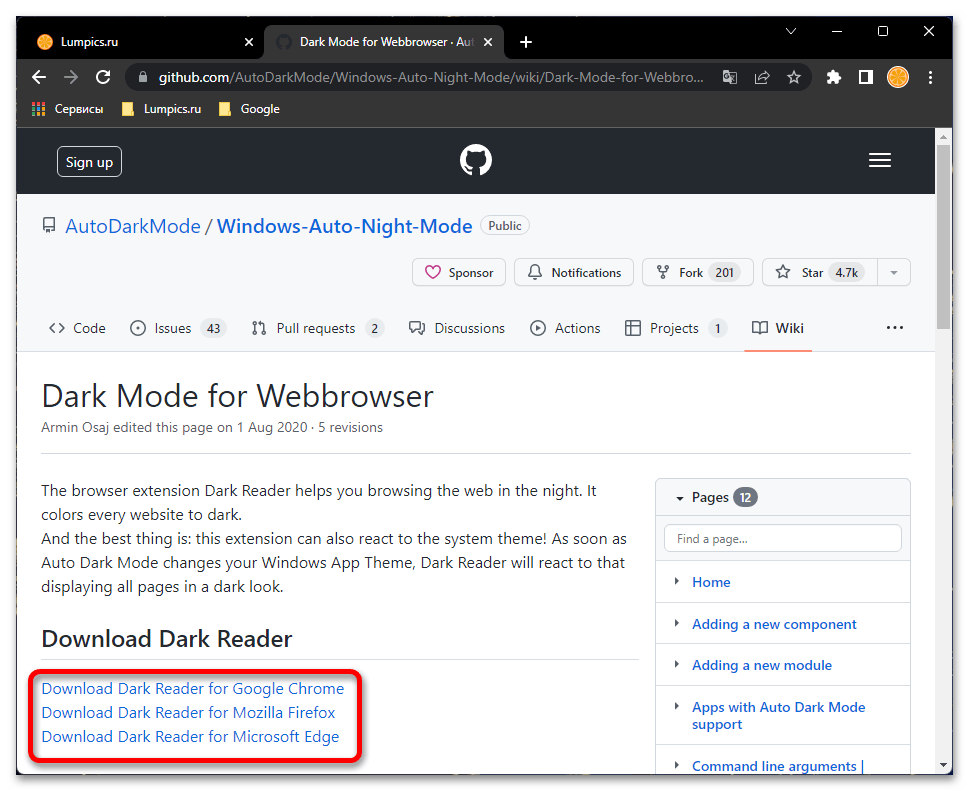Open the Pull requests tab
Screen dimensions: 969x791
pos(318,328)
